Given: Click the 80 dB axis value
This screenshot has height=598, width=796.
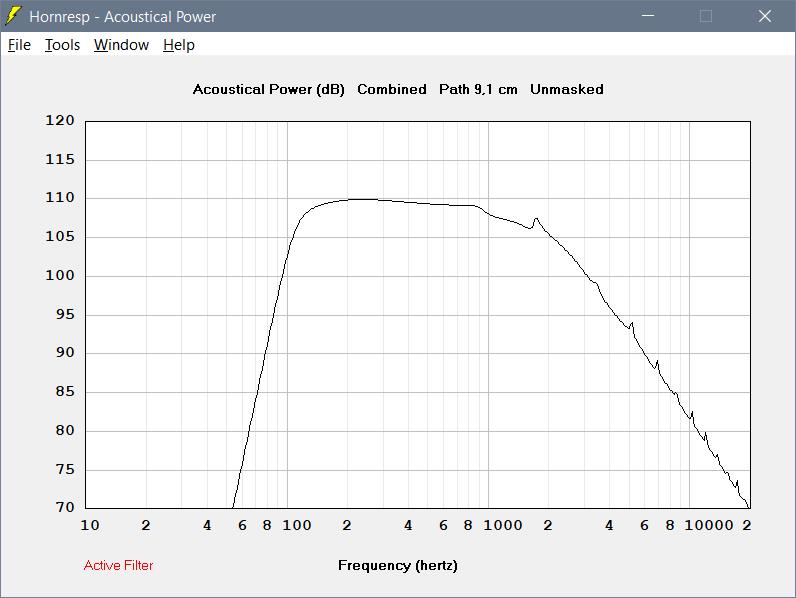Looking at the screenshot, I should [65, 430].
